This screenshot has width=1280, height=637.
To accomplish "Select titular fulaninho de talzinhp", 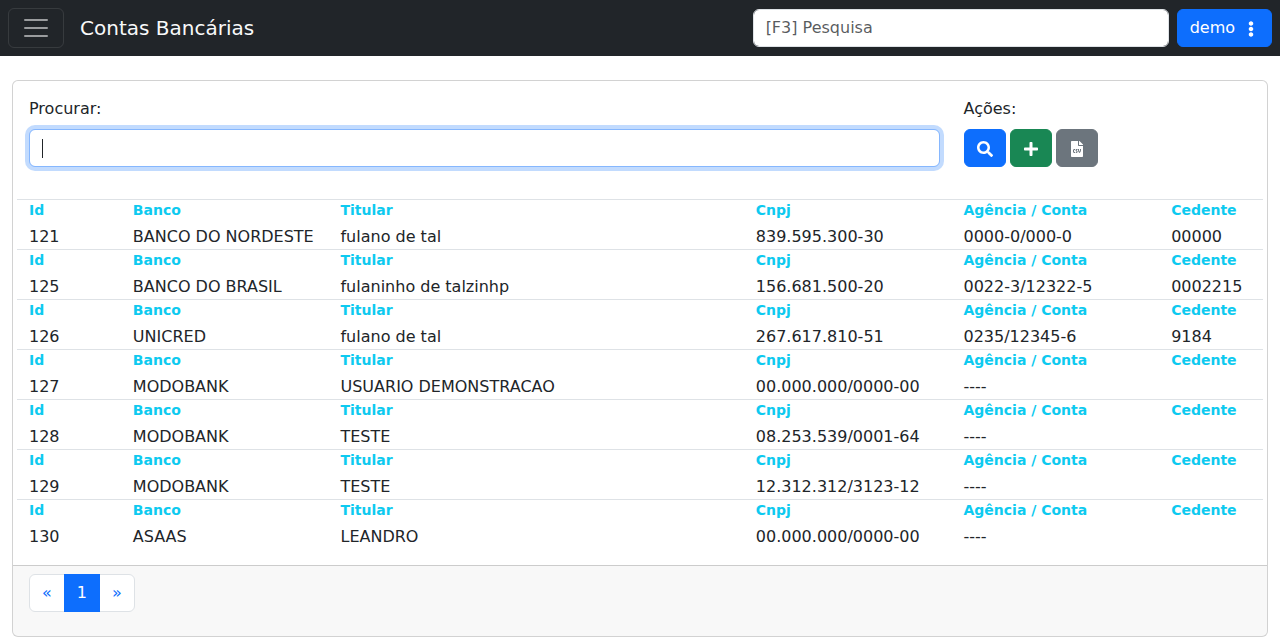I will (425, 287).
